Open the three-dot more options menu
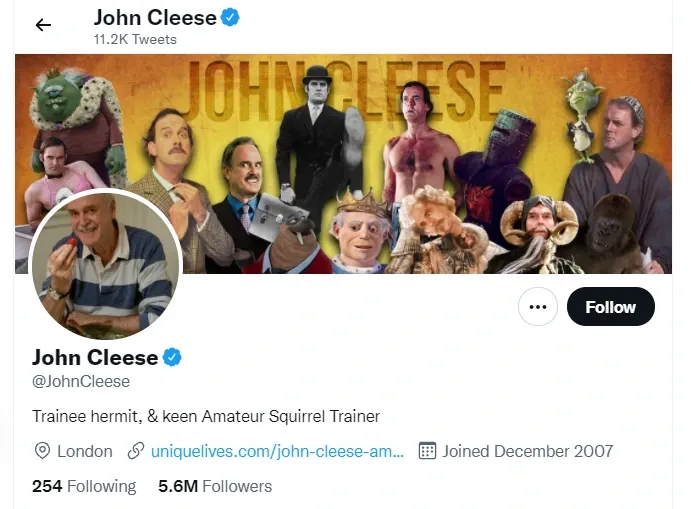 pyautogui.click(x=538, y=307)
